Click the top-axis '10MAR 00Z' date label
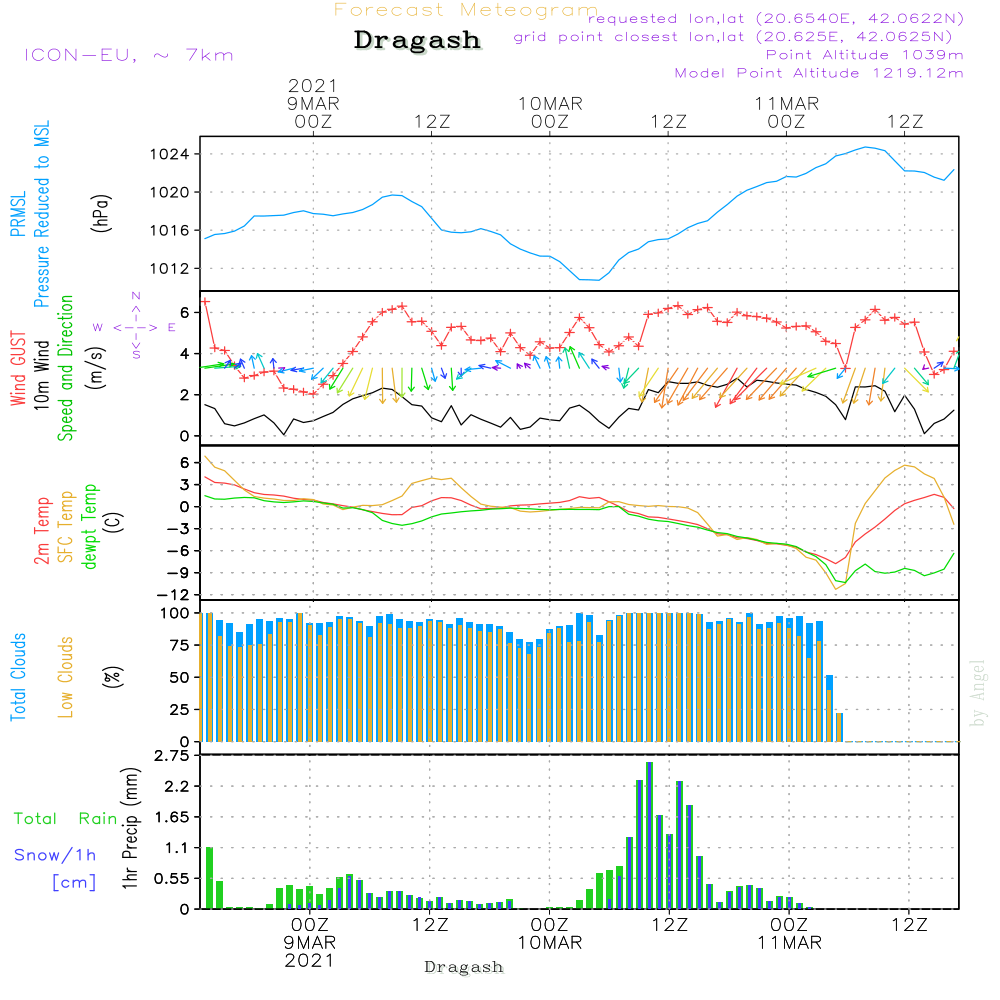The height and width of the screenshot is (1000, 1000). point(550,112)
